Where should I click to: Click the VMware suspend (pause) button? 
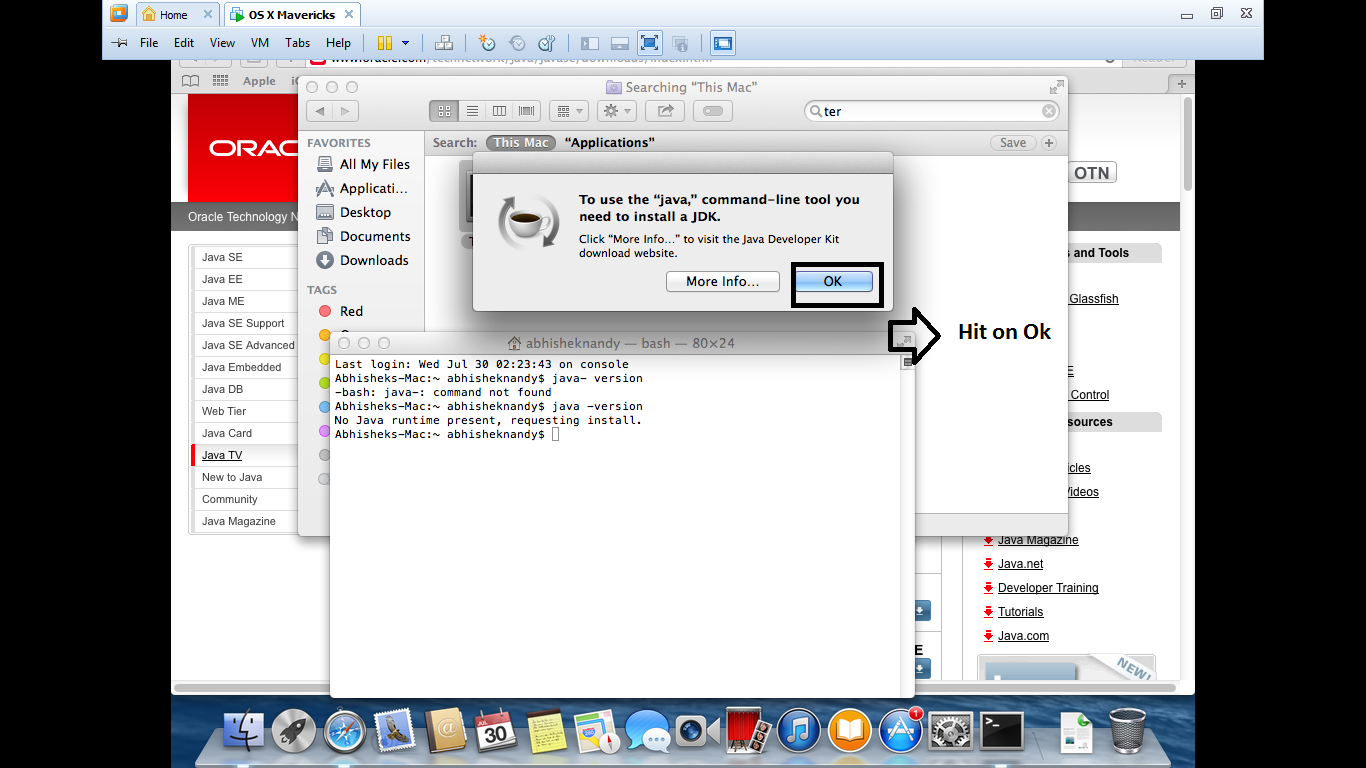[385, 43]
